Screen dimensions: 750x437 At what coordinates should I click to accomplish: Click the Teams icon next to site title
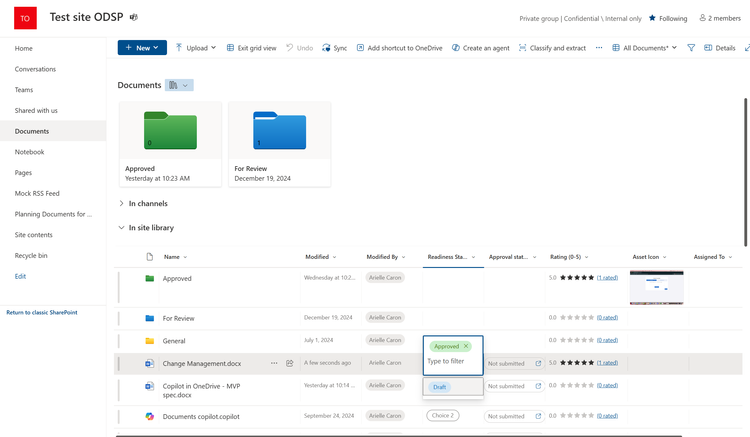pyautogui.click(x=133, y=17)
